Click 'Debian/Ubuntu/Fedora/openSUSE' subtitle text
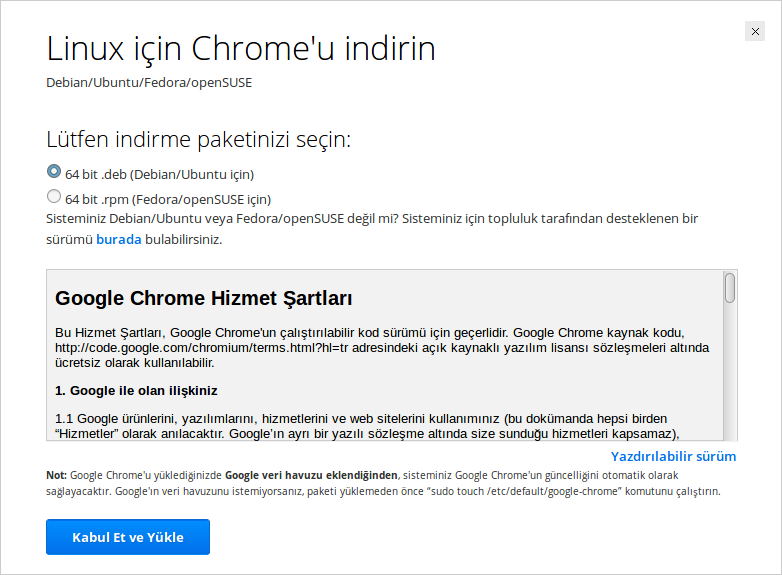The height and width of the screenshot is (575, 782). click(x=149, y=83)
